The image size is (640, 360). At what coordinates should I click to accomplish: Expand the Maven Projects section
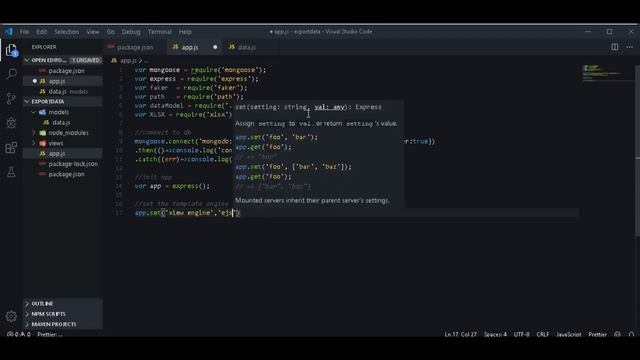point(62,324)
